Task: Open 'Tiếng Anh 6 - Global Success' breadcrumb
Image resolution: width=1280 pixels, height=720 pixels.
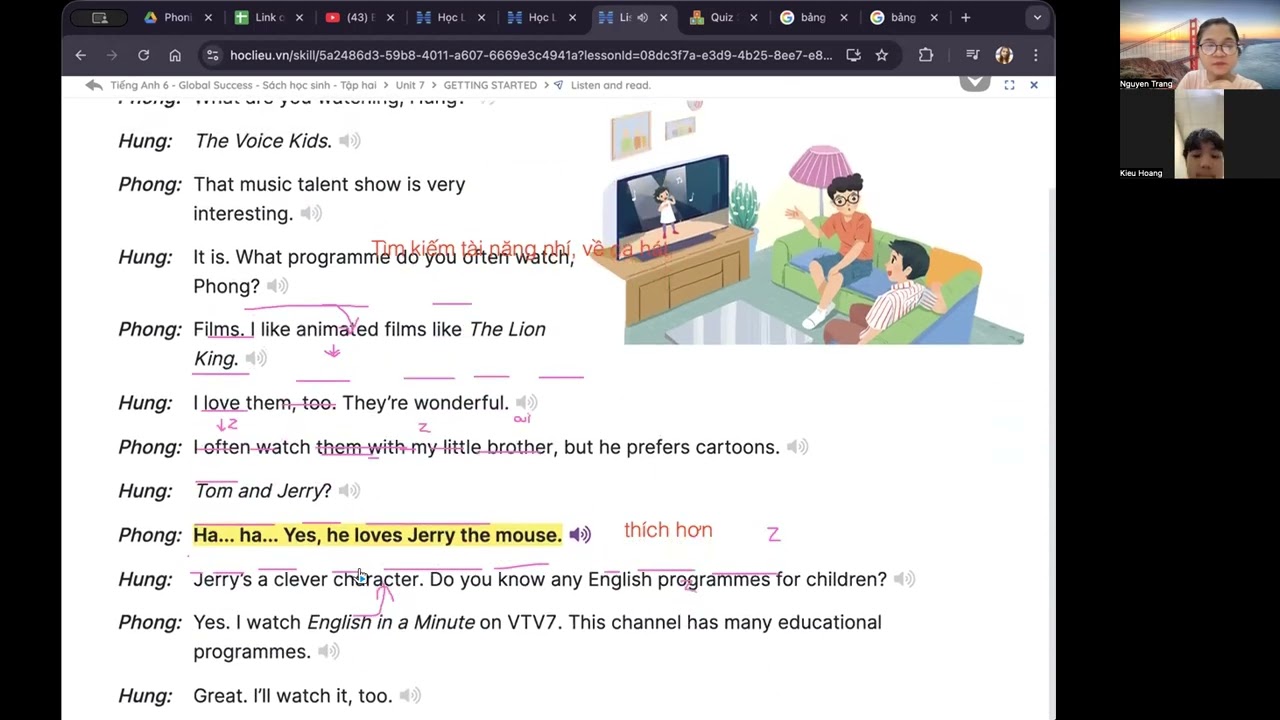Action: pyautogui.click(x=243, y=85)
